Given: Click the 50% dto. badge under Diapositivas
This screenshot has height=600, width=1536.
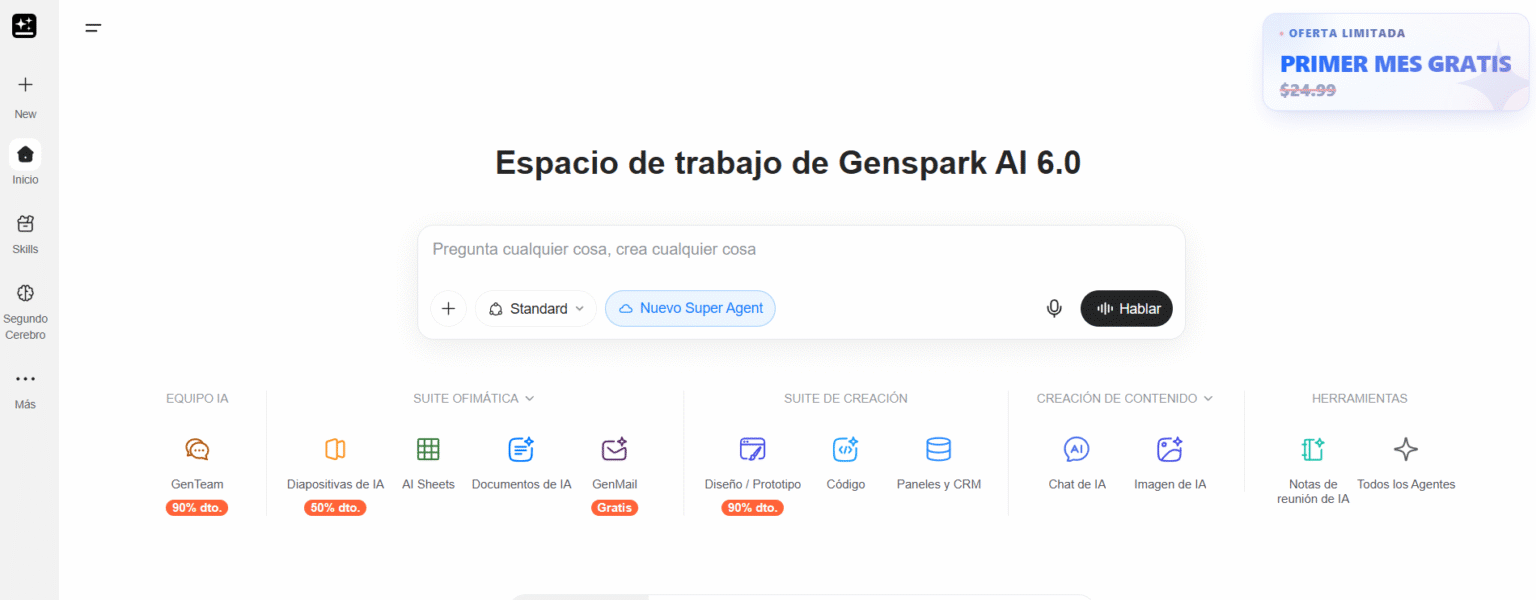Looking at the screenshot, I should pyautogui.click(x=335, y=508).
